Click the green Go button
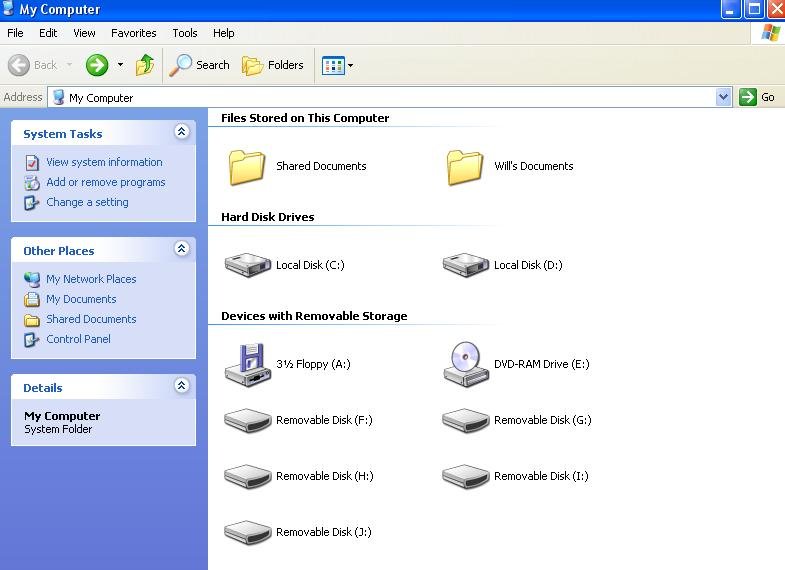Viewport: 785px width, 570px height. click(x=757, y=97)
